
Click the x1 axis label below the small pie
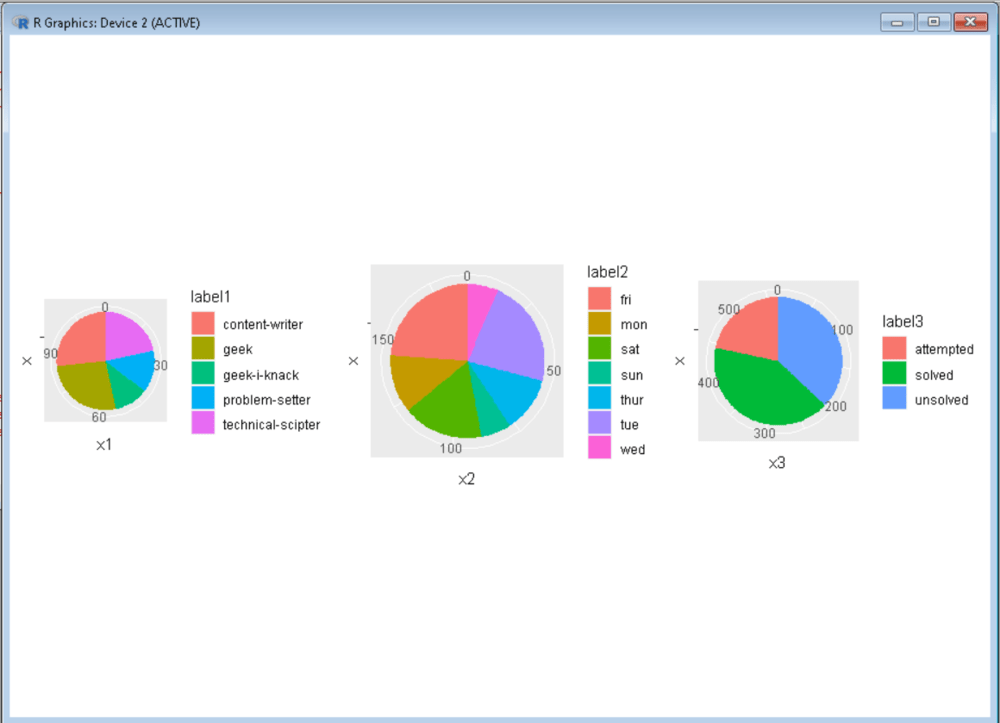(x=105, y=443)
